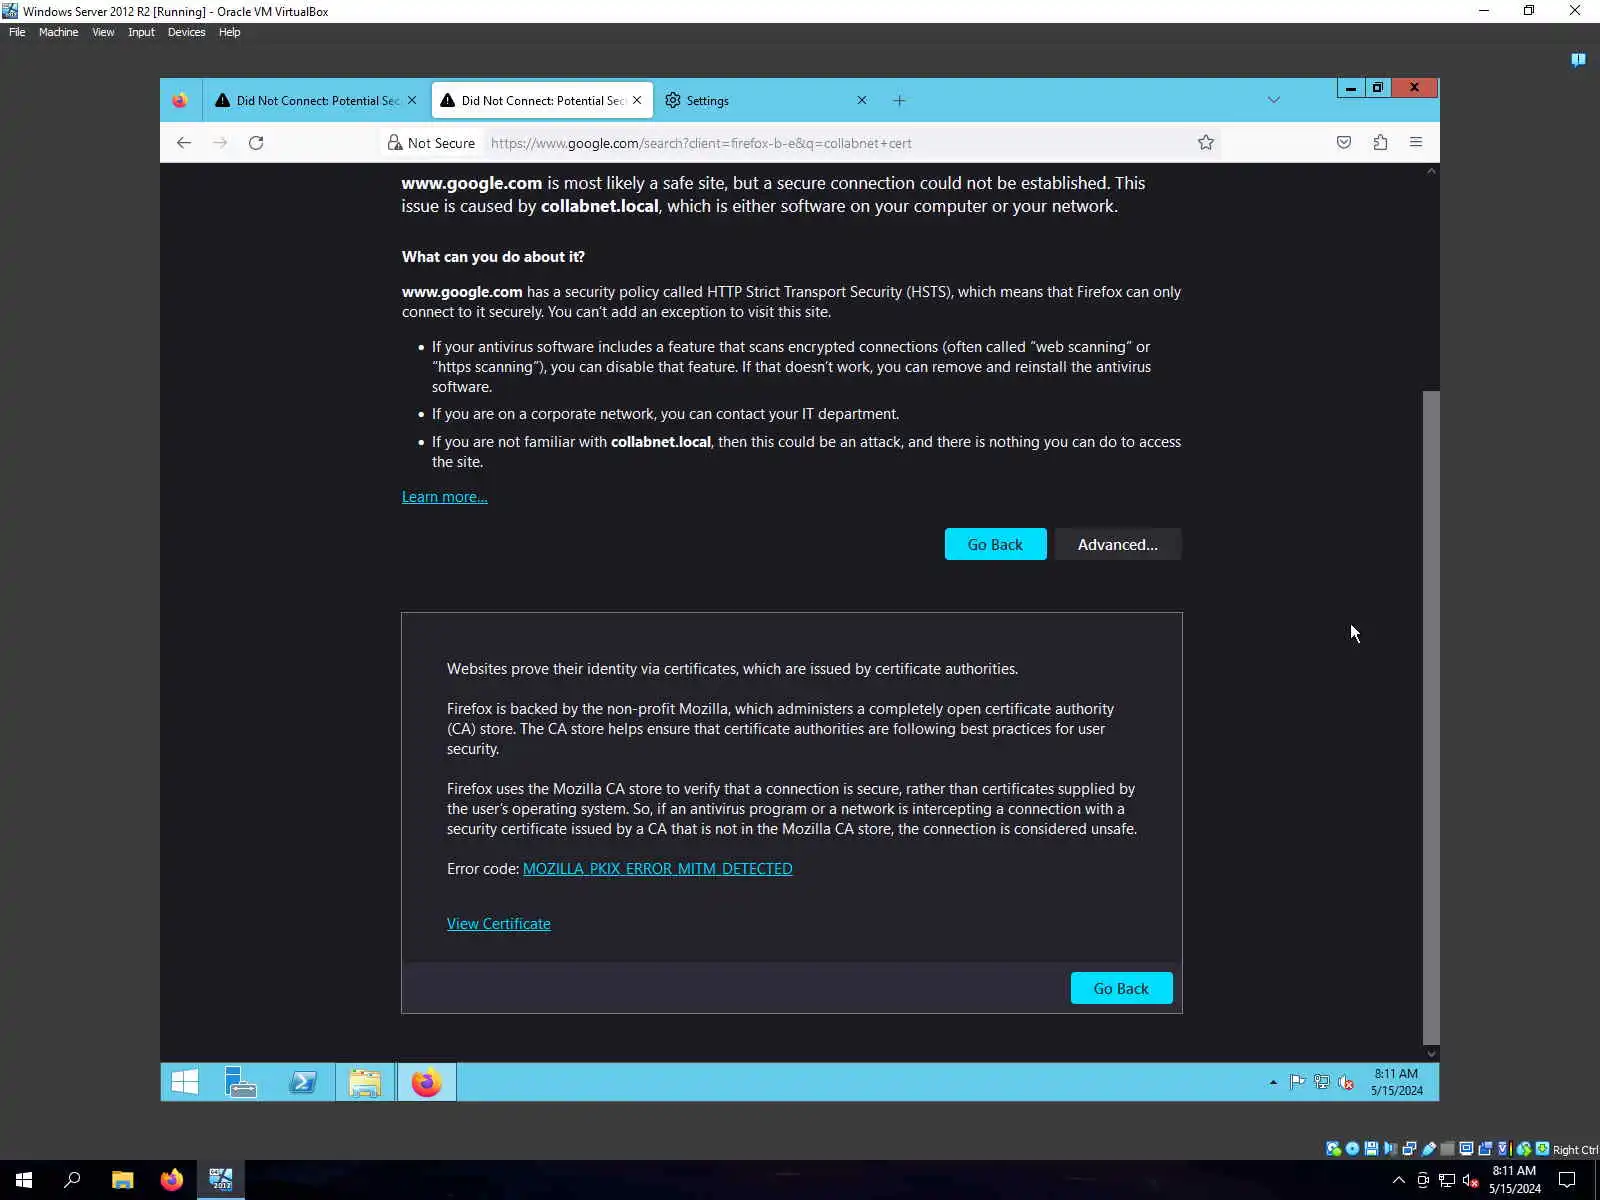List all tabs dropdown chevron
The image size is (1600, 1200).
click(x=1273, y=100)
